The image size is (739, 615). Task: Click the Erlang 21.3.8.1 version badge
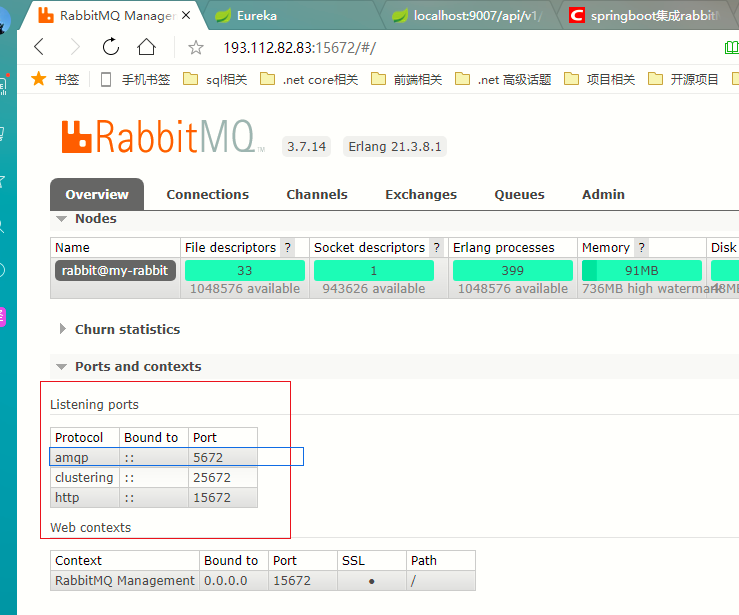point(395,147)
